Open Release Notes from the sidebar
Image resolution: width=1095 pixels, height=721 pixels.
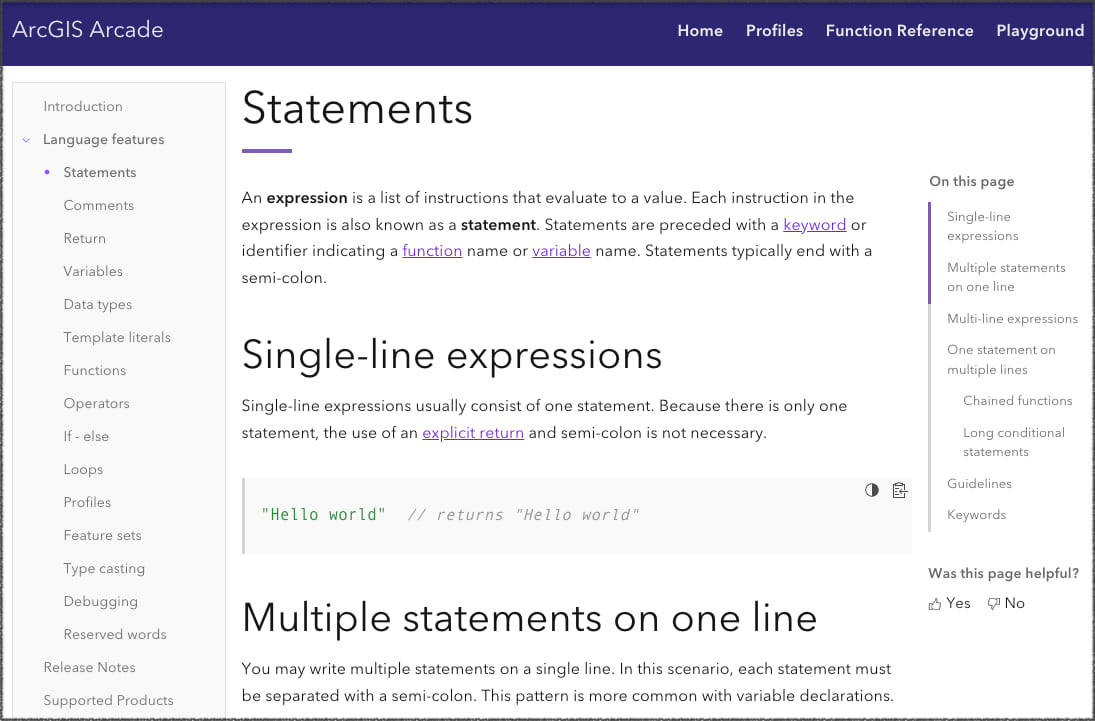[x=89, y=668]
